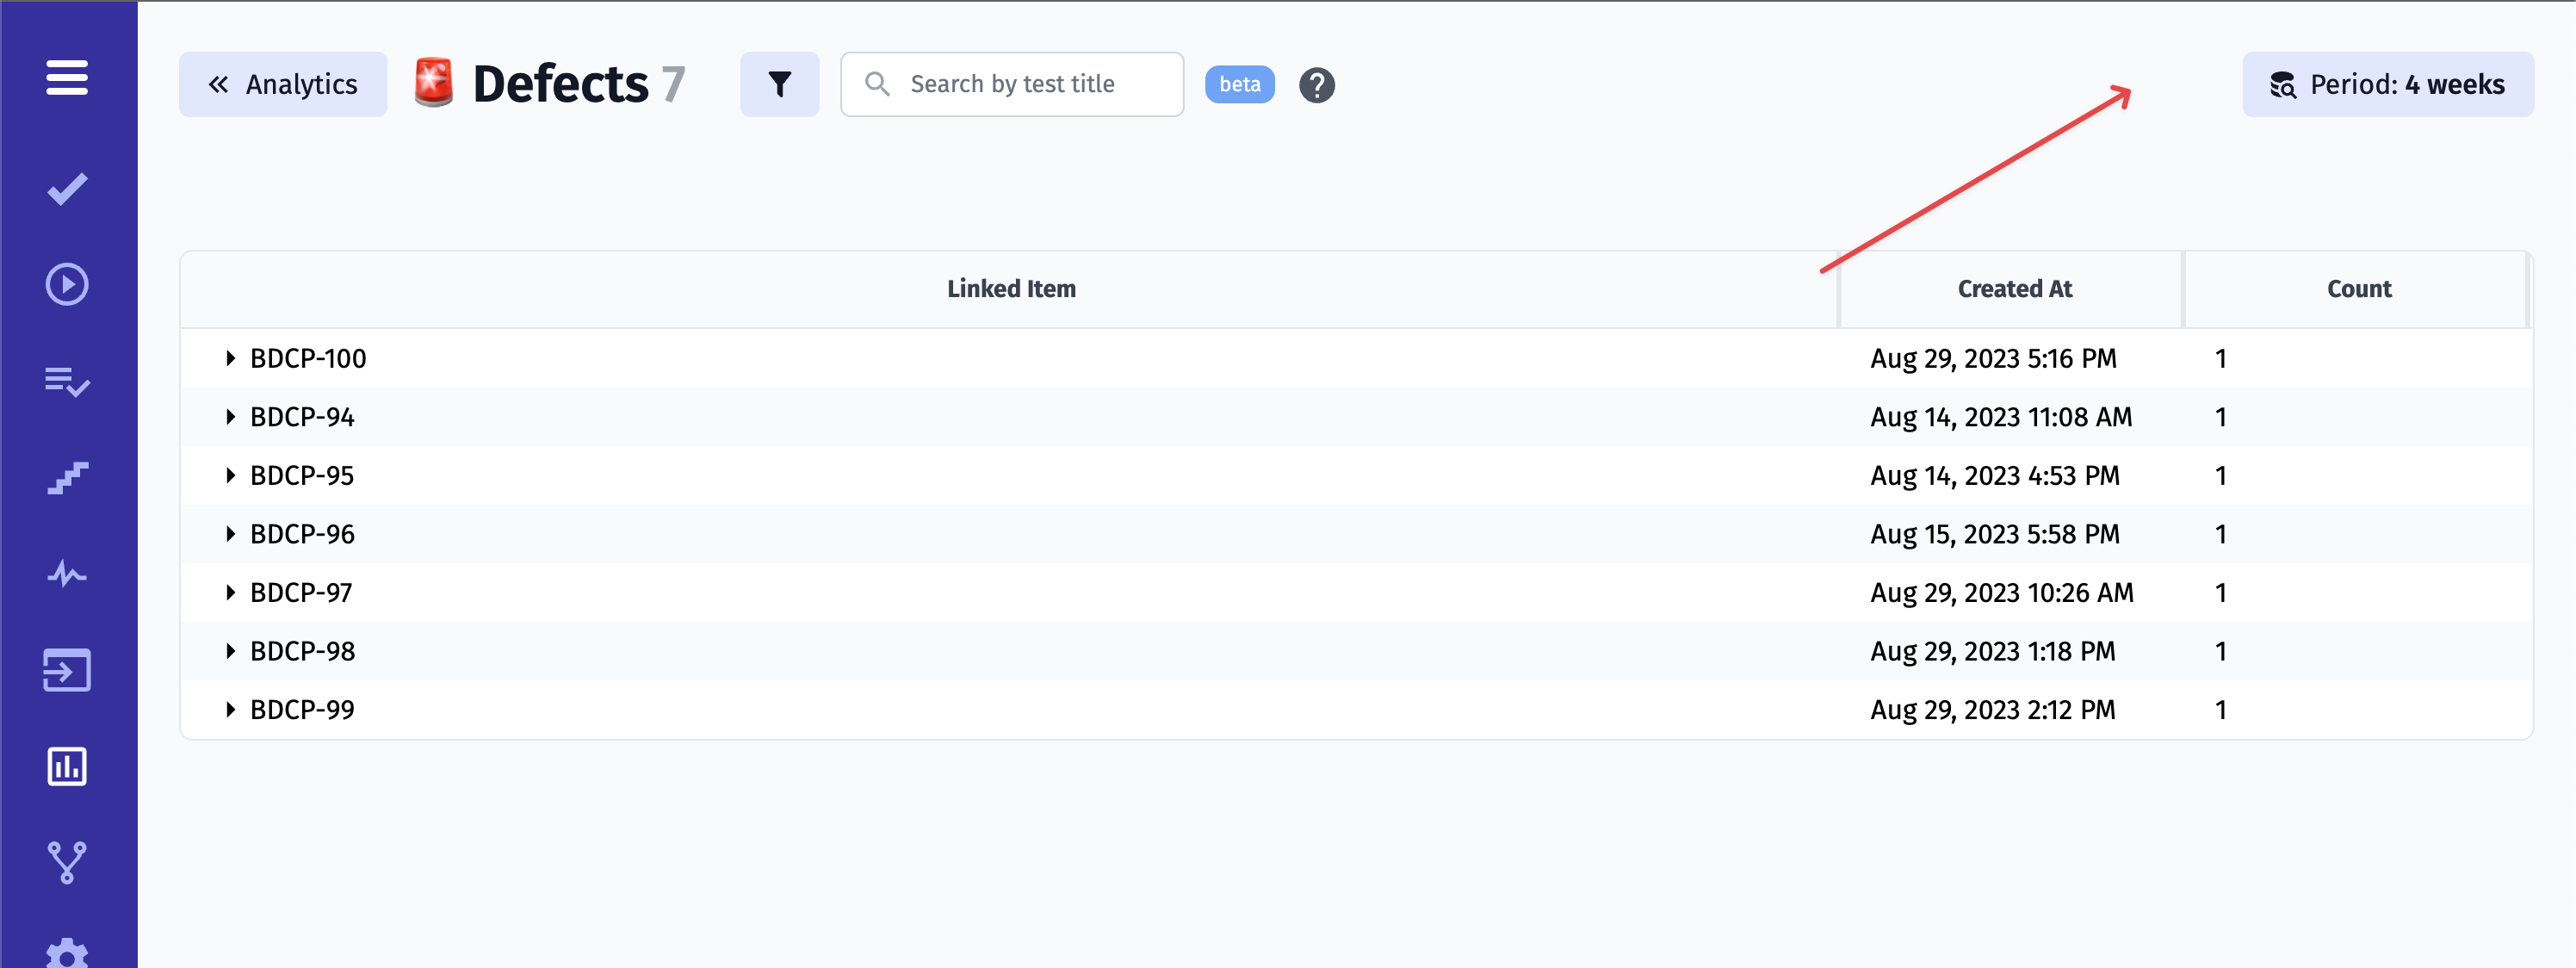
Task: Open the Branches fork sidebar icon
Action: [67, 862]
